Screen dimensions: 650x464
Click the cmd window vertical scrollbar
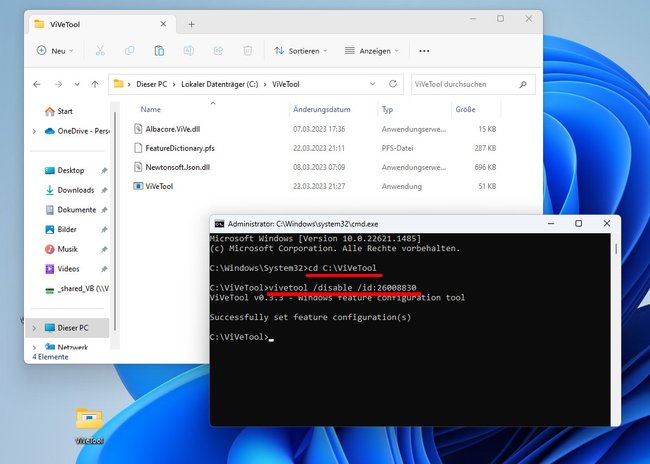(x=616, y=249)
